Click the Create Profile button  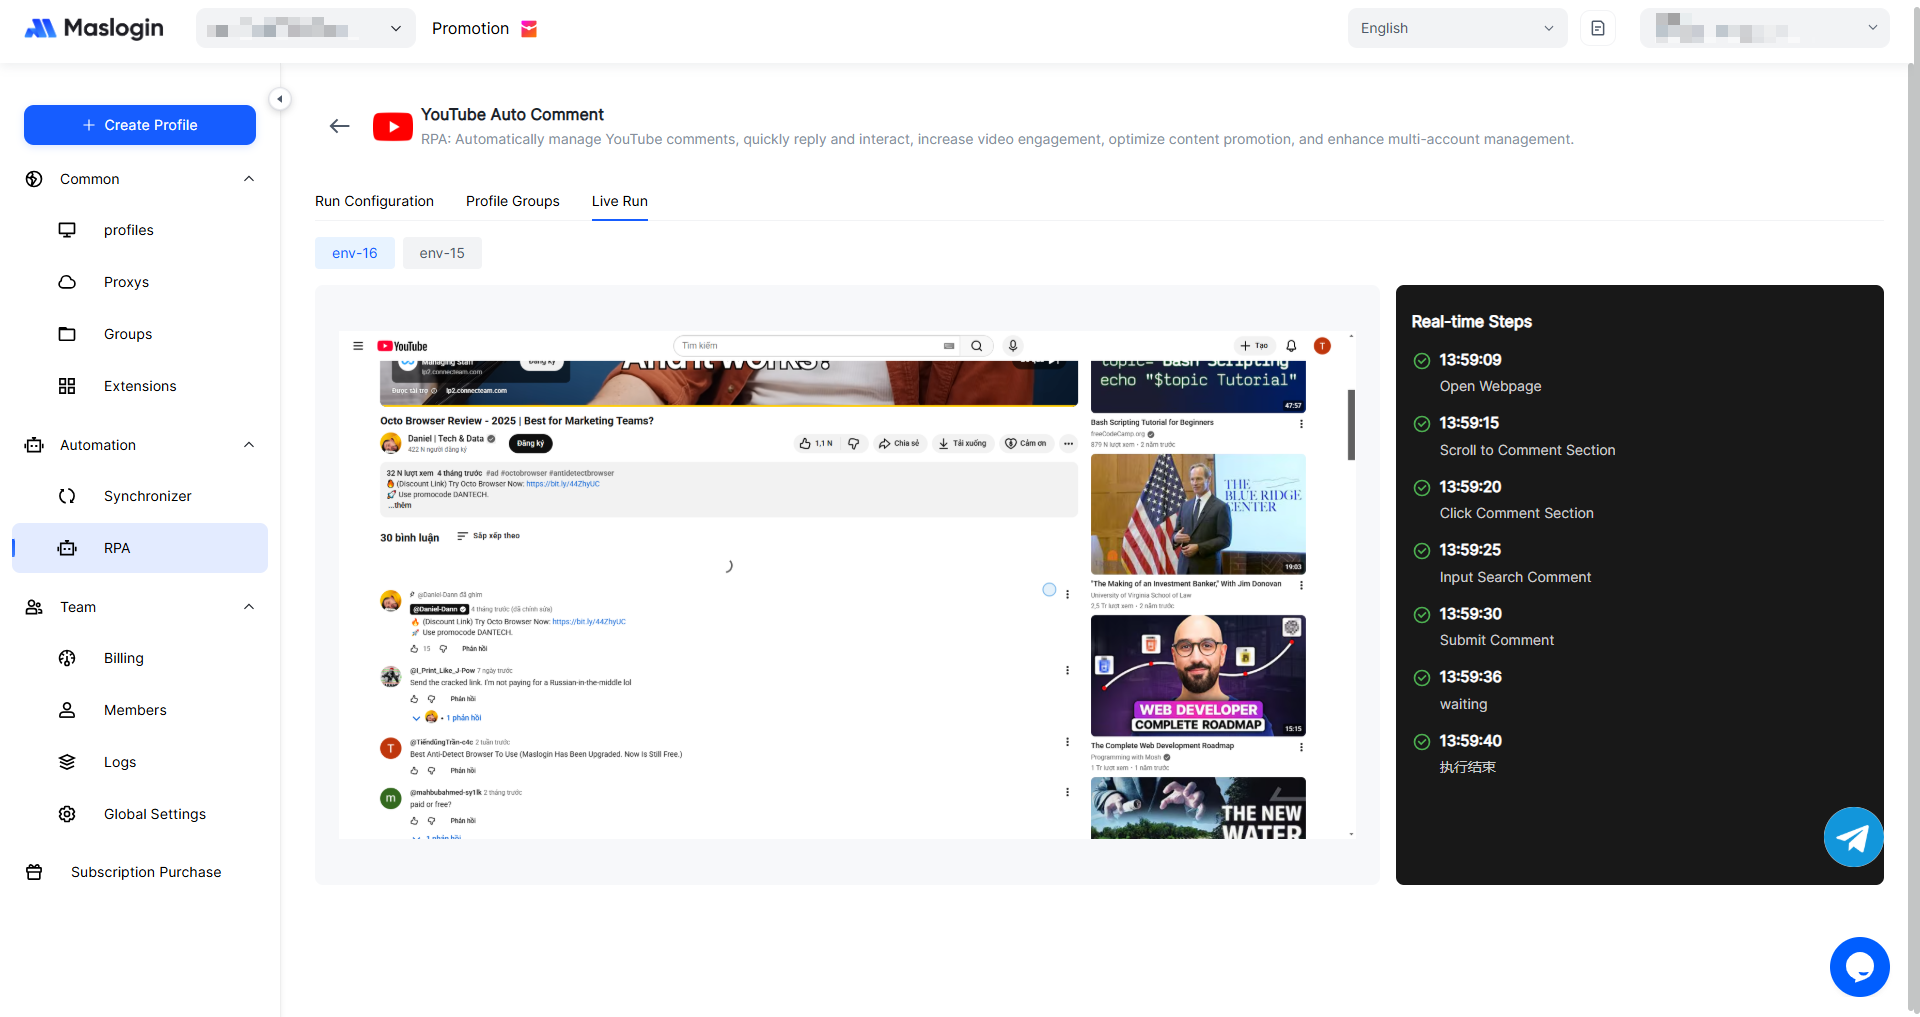coord(140,125)
